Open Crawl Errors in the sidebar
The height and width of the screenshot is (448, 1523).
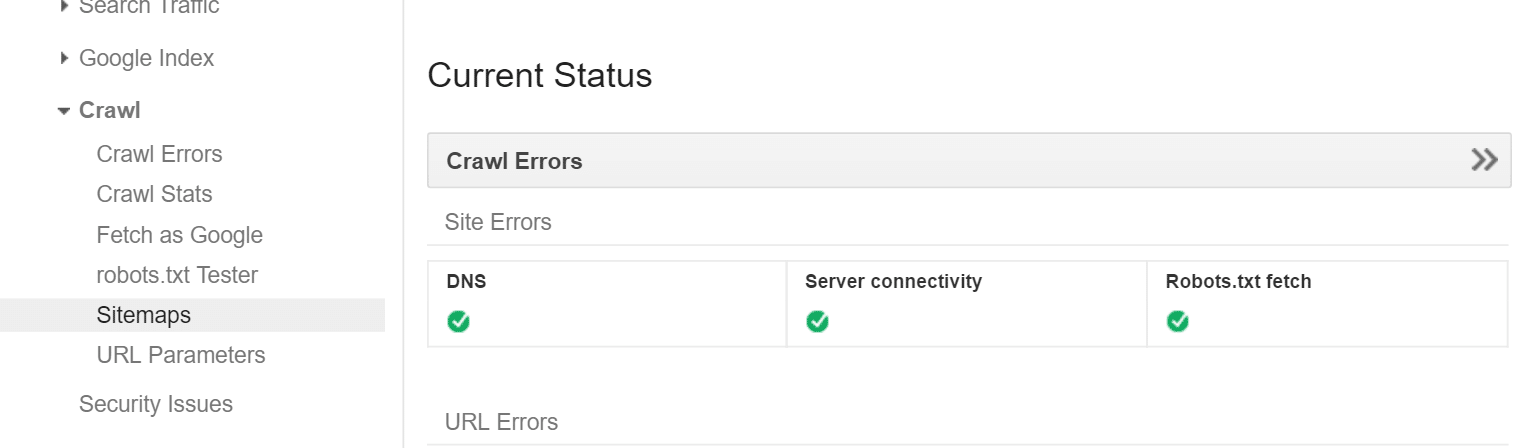159,154
